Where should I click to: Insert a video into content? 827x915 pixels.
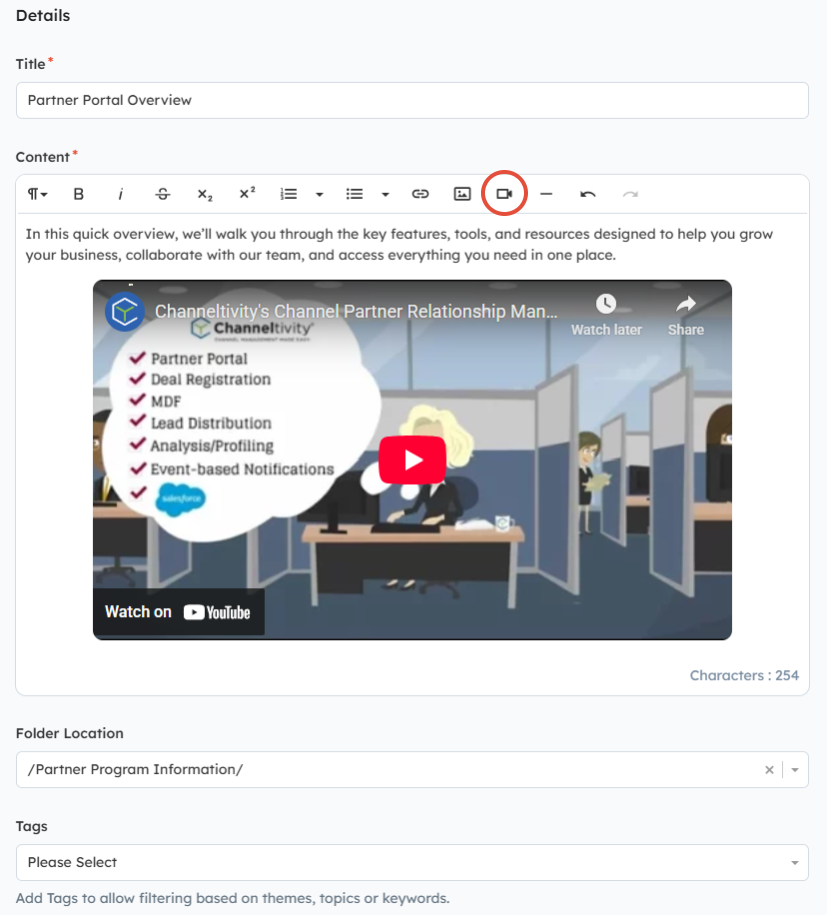[x=504, y=194]
